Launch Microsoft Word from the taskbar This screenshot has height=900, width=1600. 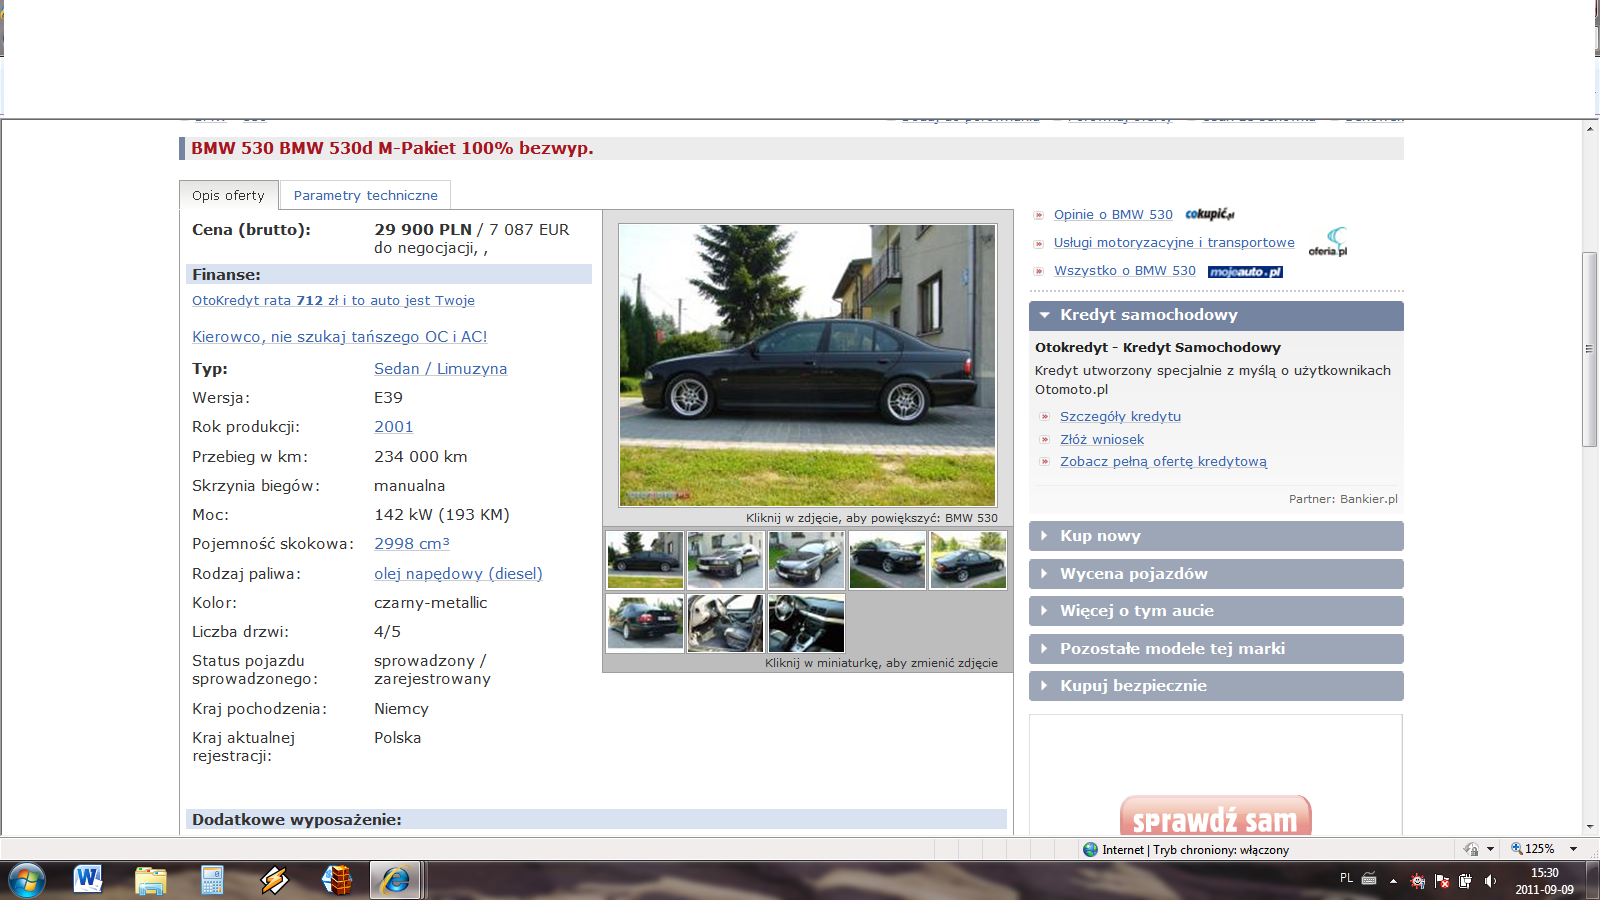88,880
